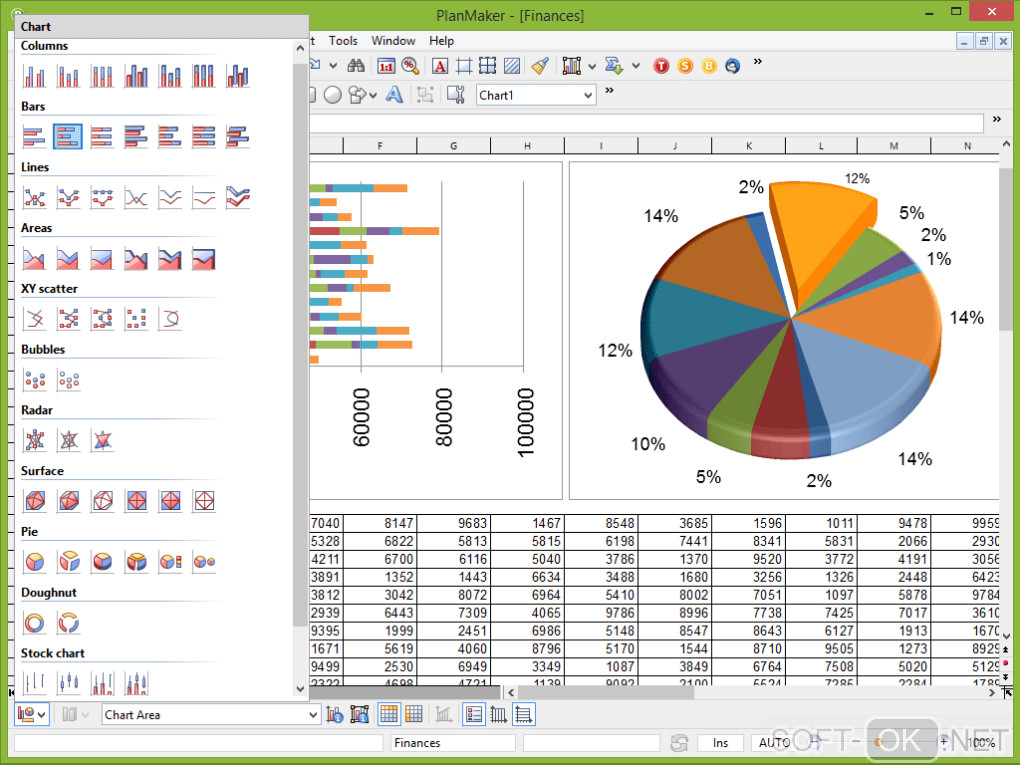Viewport: 1020px width, 765px height.
Task: Click the insert chart frame icon
Action: coord(571,66)
